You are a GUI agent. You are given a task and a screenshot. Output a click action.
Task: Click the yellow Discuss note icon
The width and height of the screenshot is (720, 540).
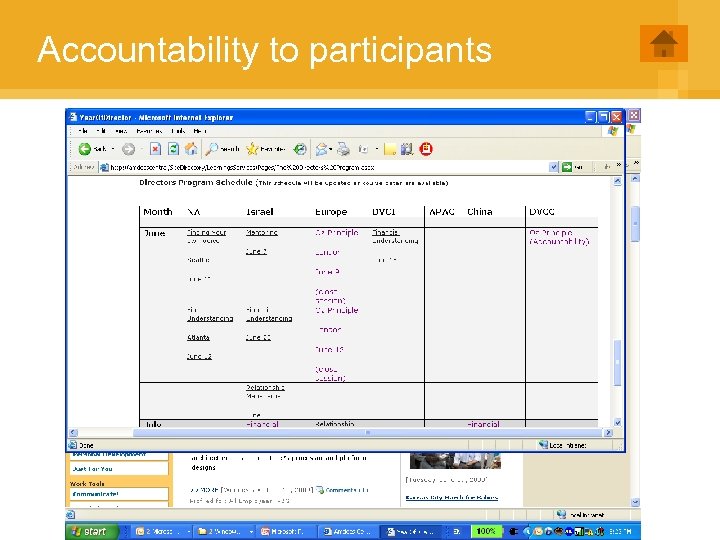390,149
